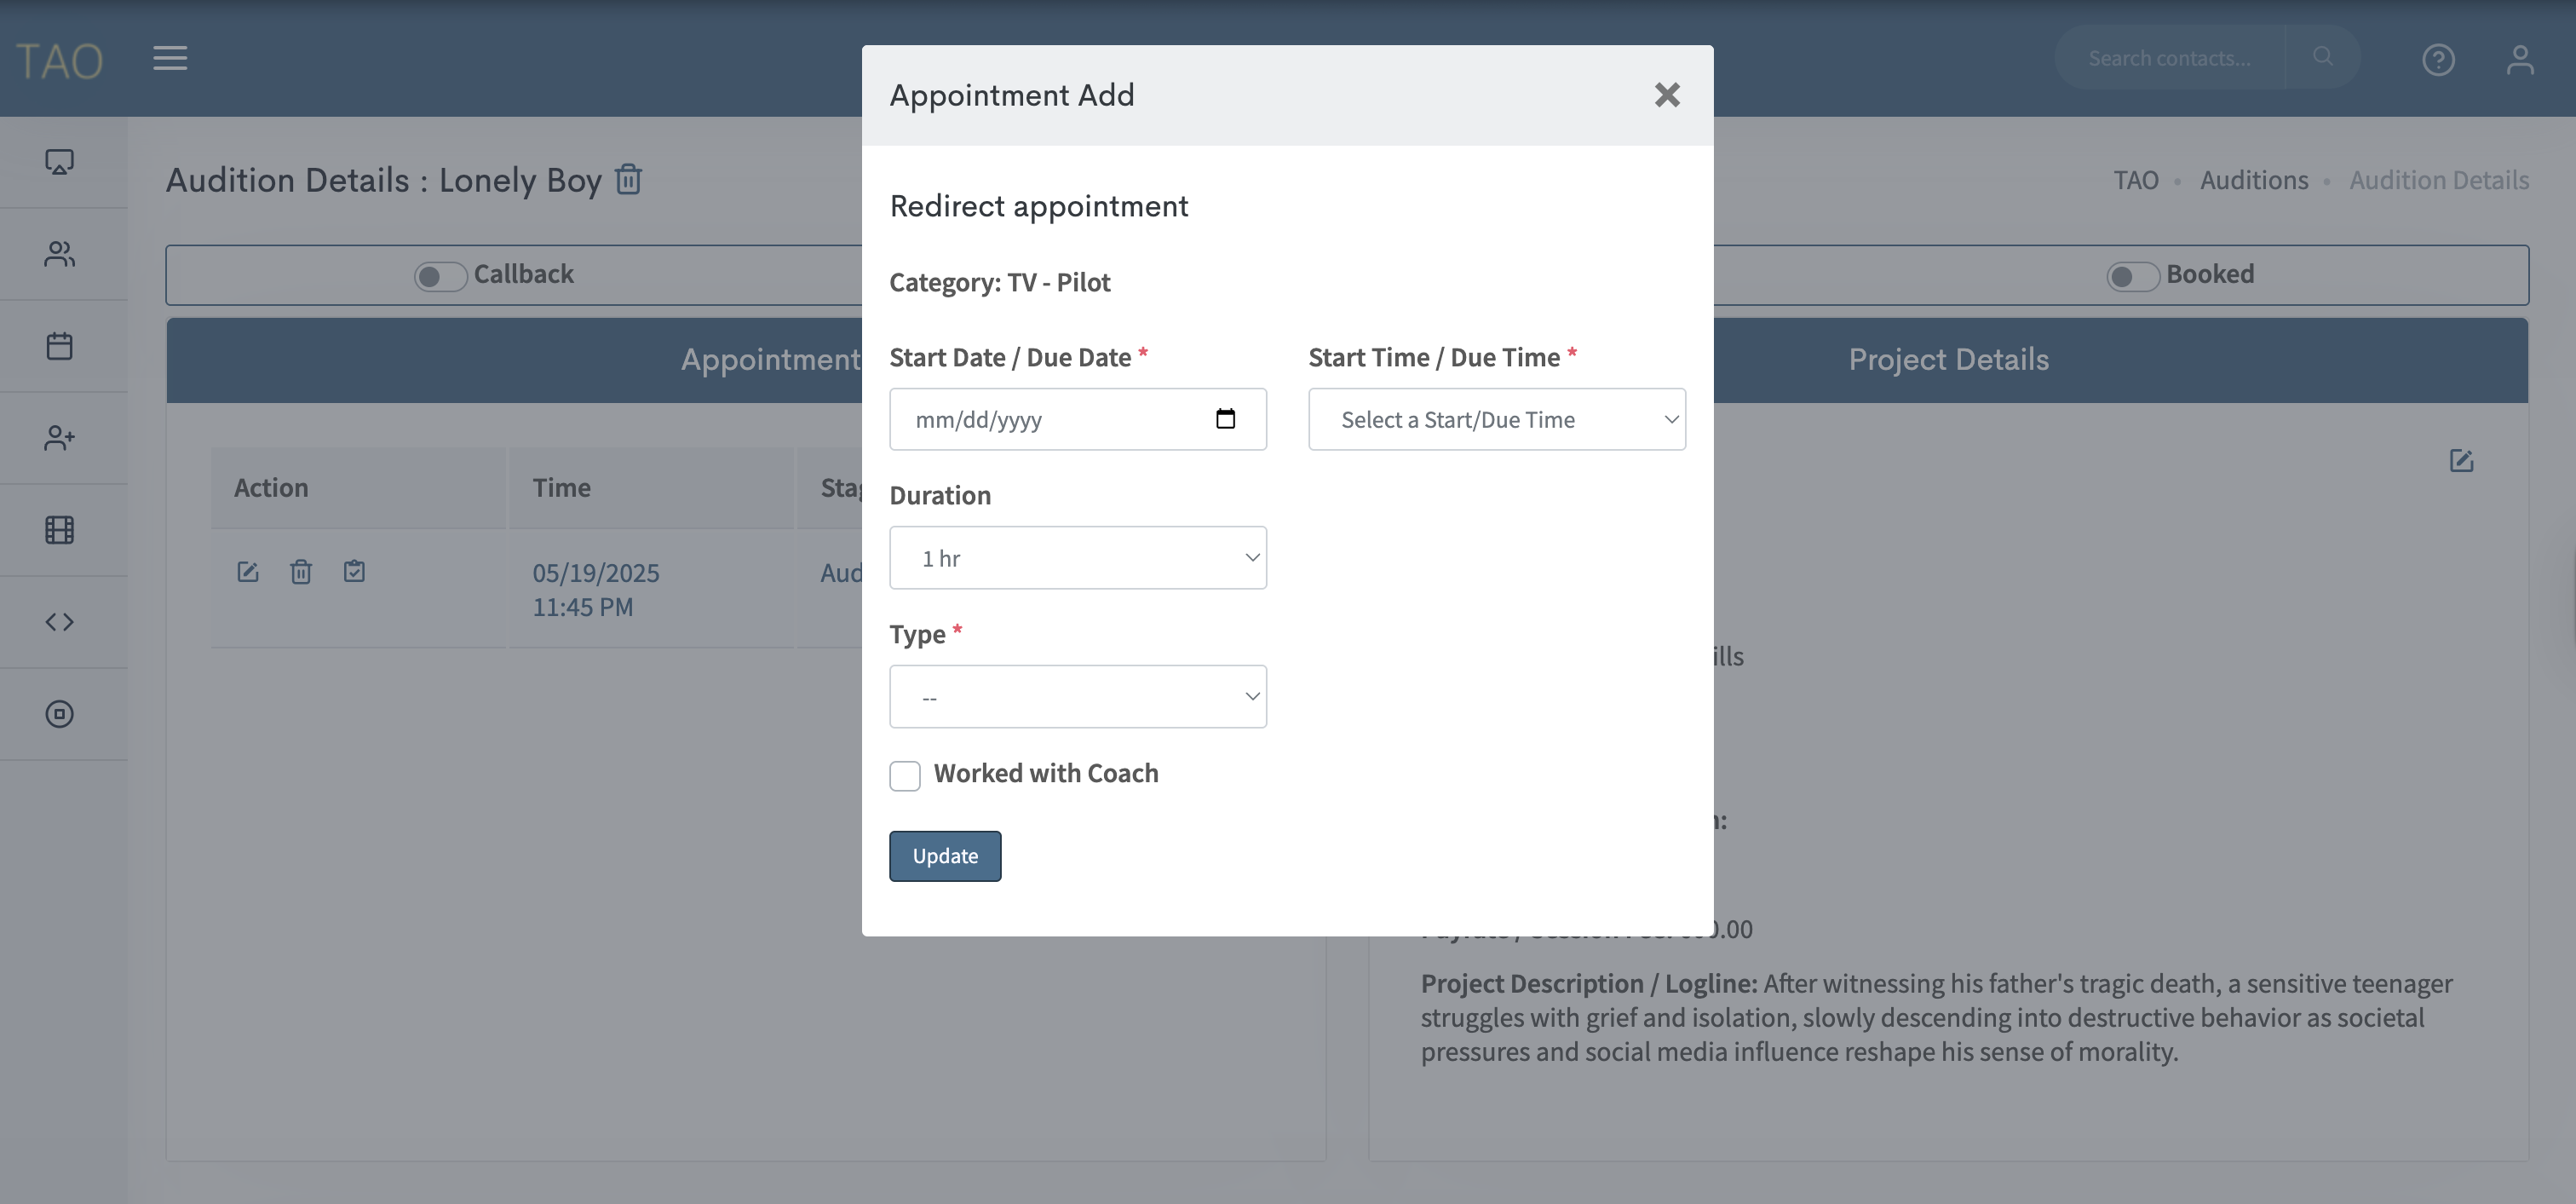Click the Start Date / Due Date field

point(1060,420)
